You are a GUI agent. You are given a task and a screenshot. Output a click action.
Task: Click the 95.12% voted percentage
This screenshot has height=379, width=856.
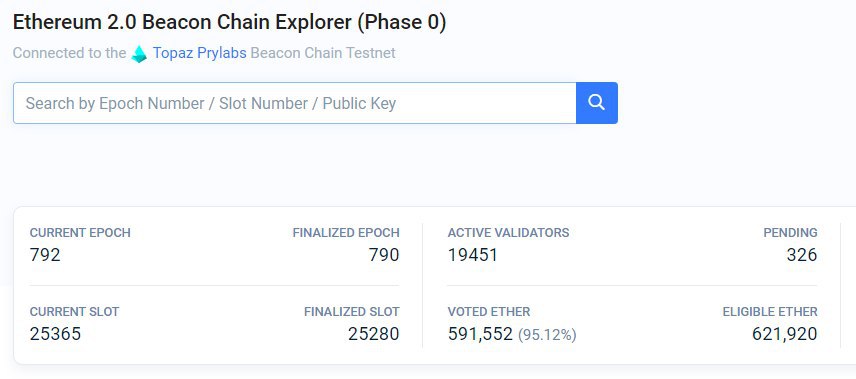pyautogui.click(x=547, y=334)
